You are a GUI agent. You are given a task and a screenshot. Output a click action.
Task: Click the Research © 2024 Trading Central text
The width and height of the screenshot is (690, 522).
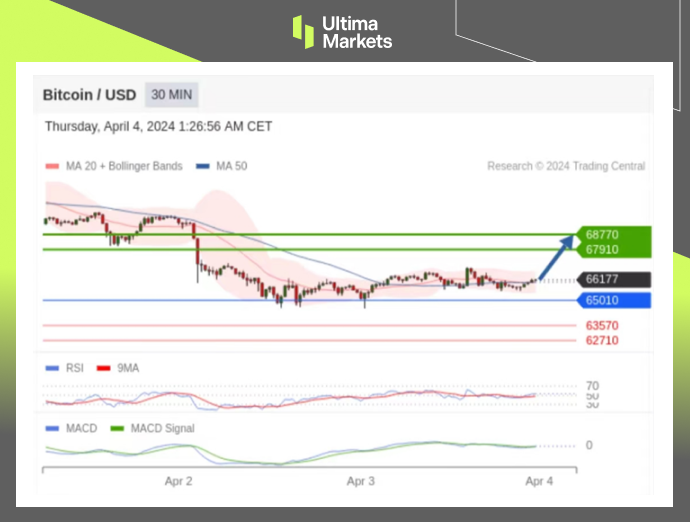click(x=566, y=166)
